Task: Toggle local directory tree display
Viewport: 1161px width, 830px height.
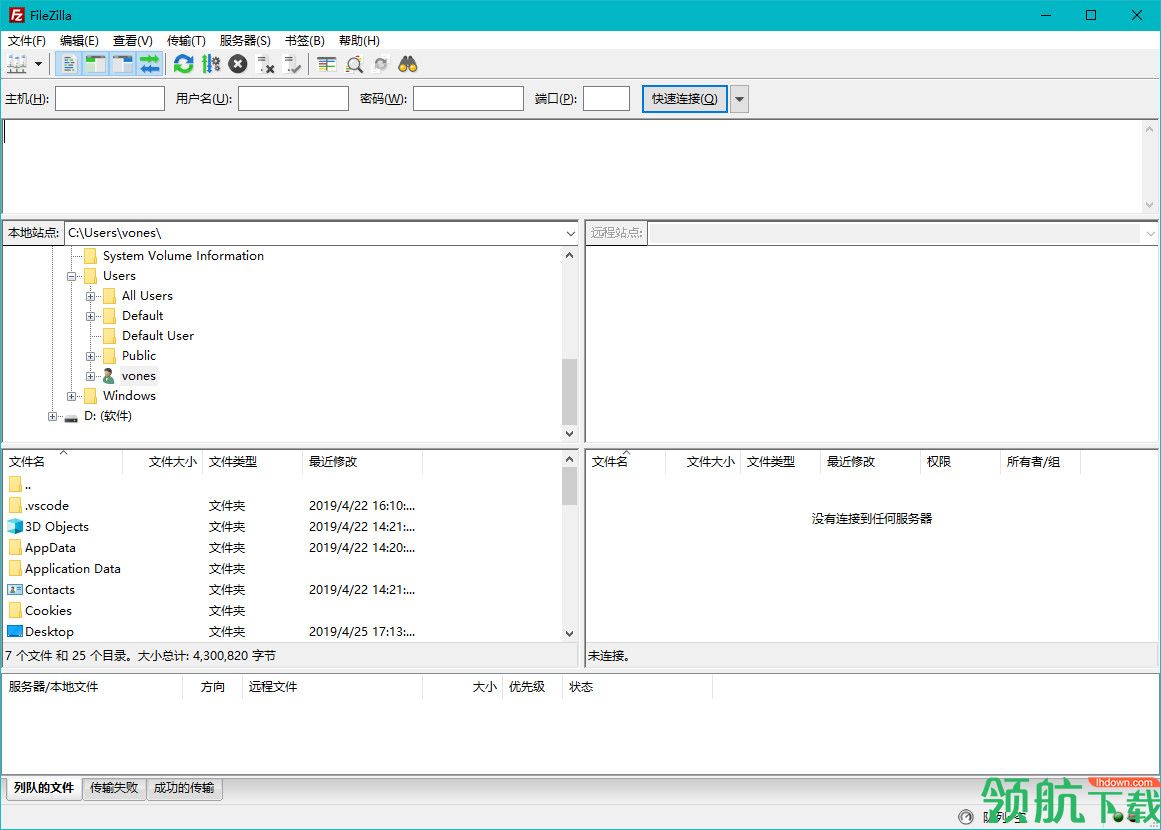Action: [x=96, y=64]
